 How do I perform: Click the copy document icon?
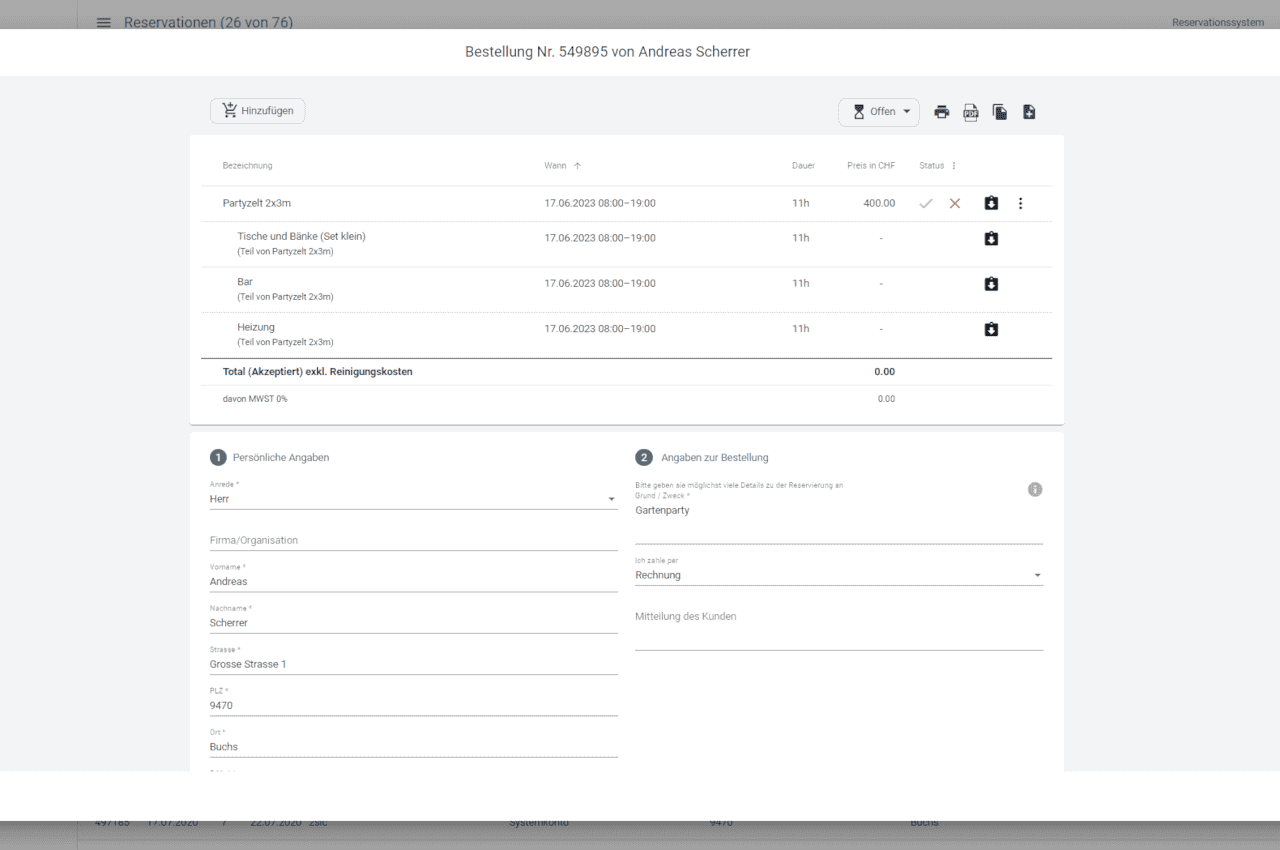(x=999, y=112)
